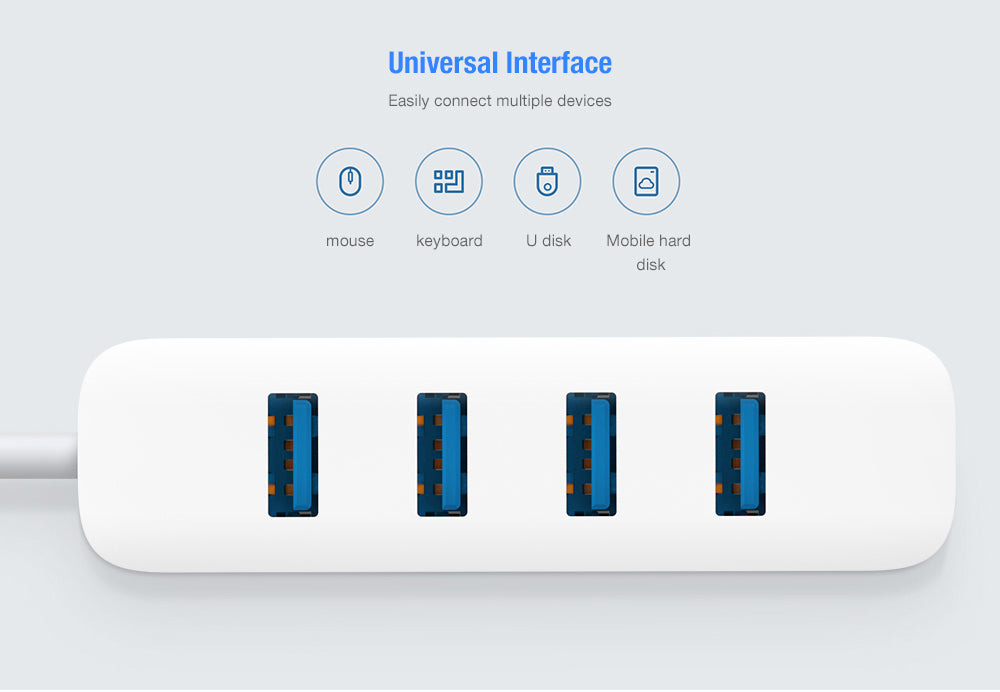
Task: Click the "Mobile hard disk" text label
Action: pyautogui.click(x=648, y=252)
